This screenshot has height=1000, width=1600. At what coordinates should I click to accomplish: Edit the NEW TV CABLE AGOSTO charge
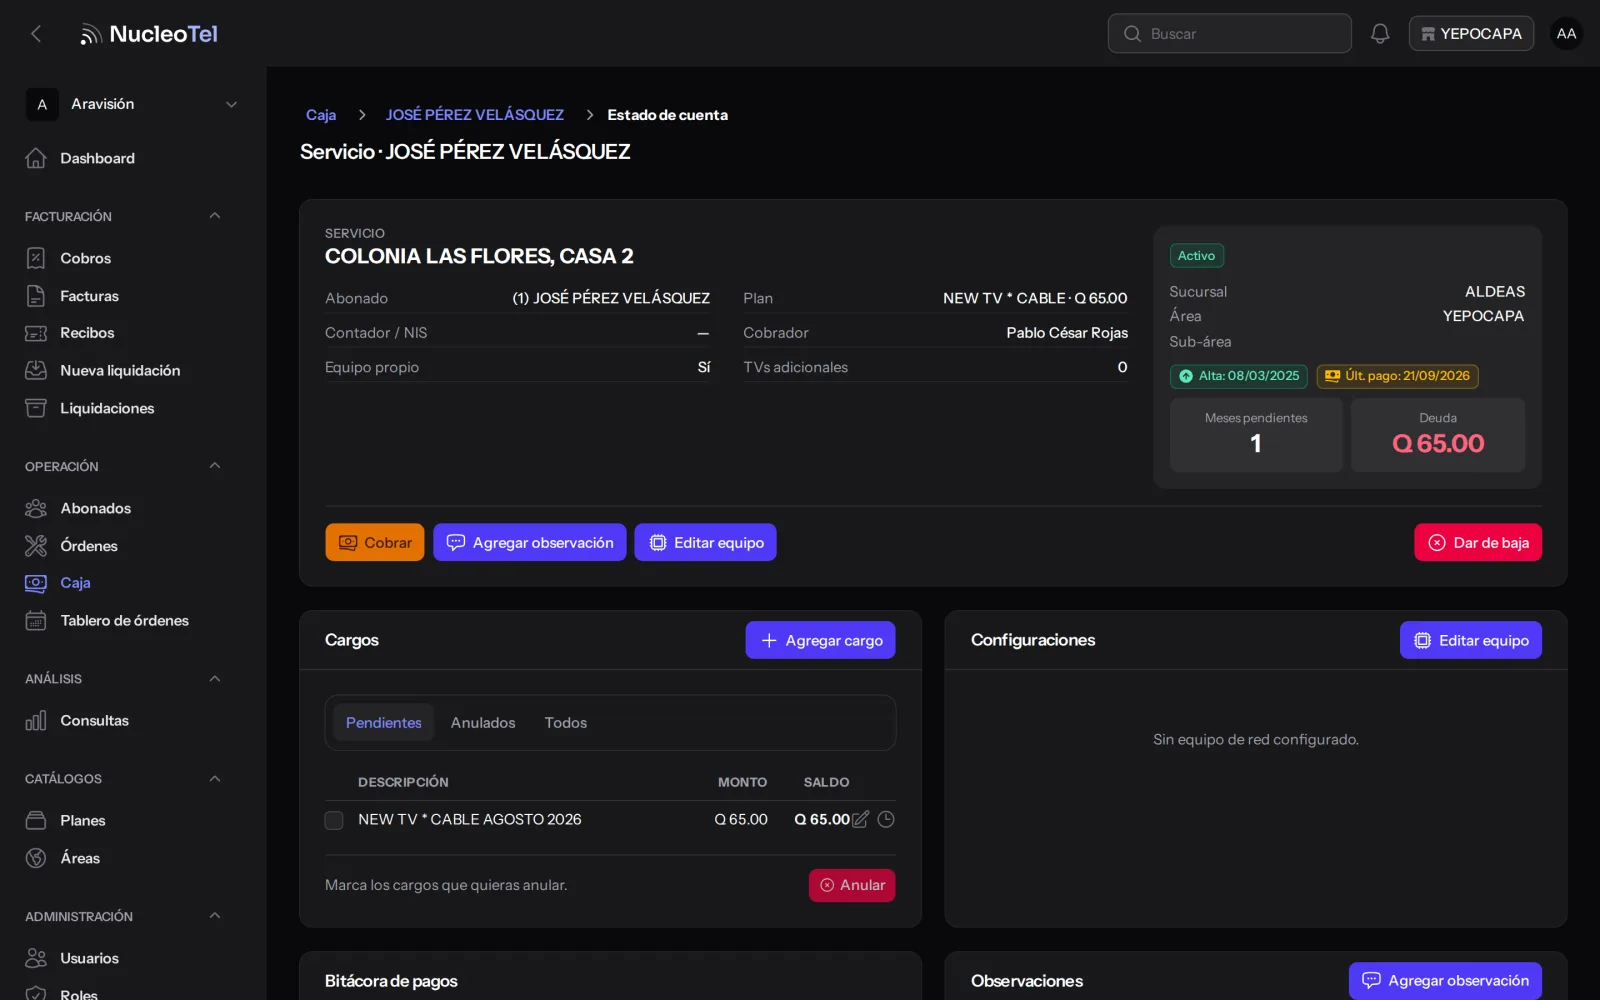pyautogui.click(x=860, y=819)
